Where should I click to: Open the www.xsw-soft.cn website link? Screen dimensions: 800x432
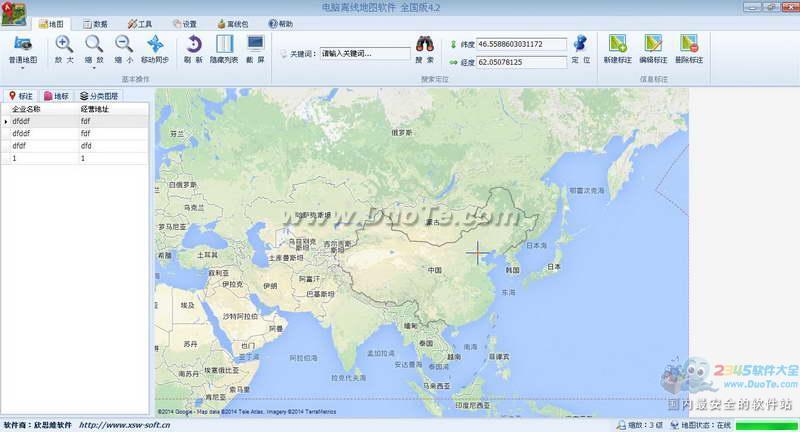(123, 425)
